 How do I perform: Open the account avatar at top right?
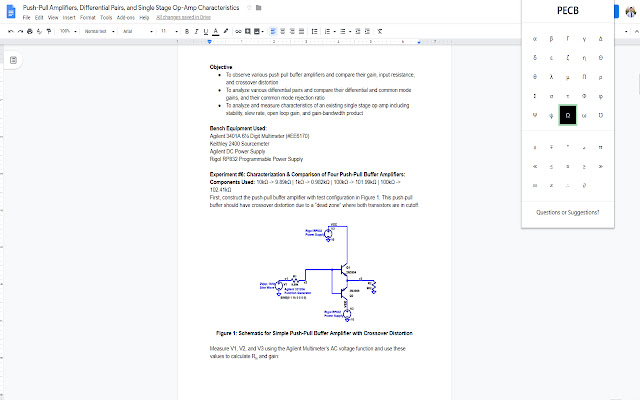pos(631,11)
